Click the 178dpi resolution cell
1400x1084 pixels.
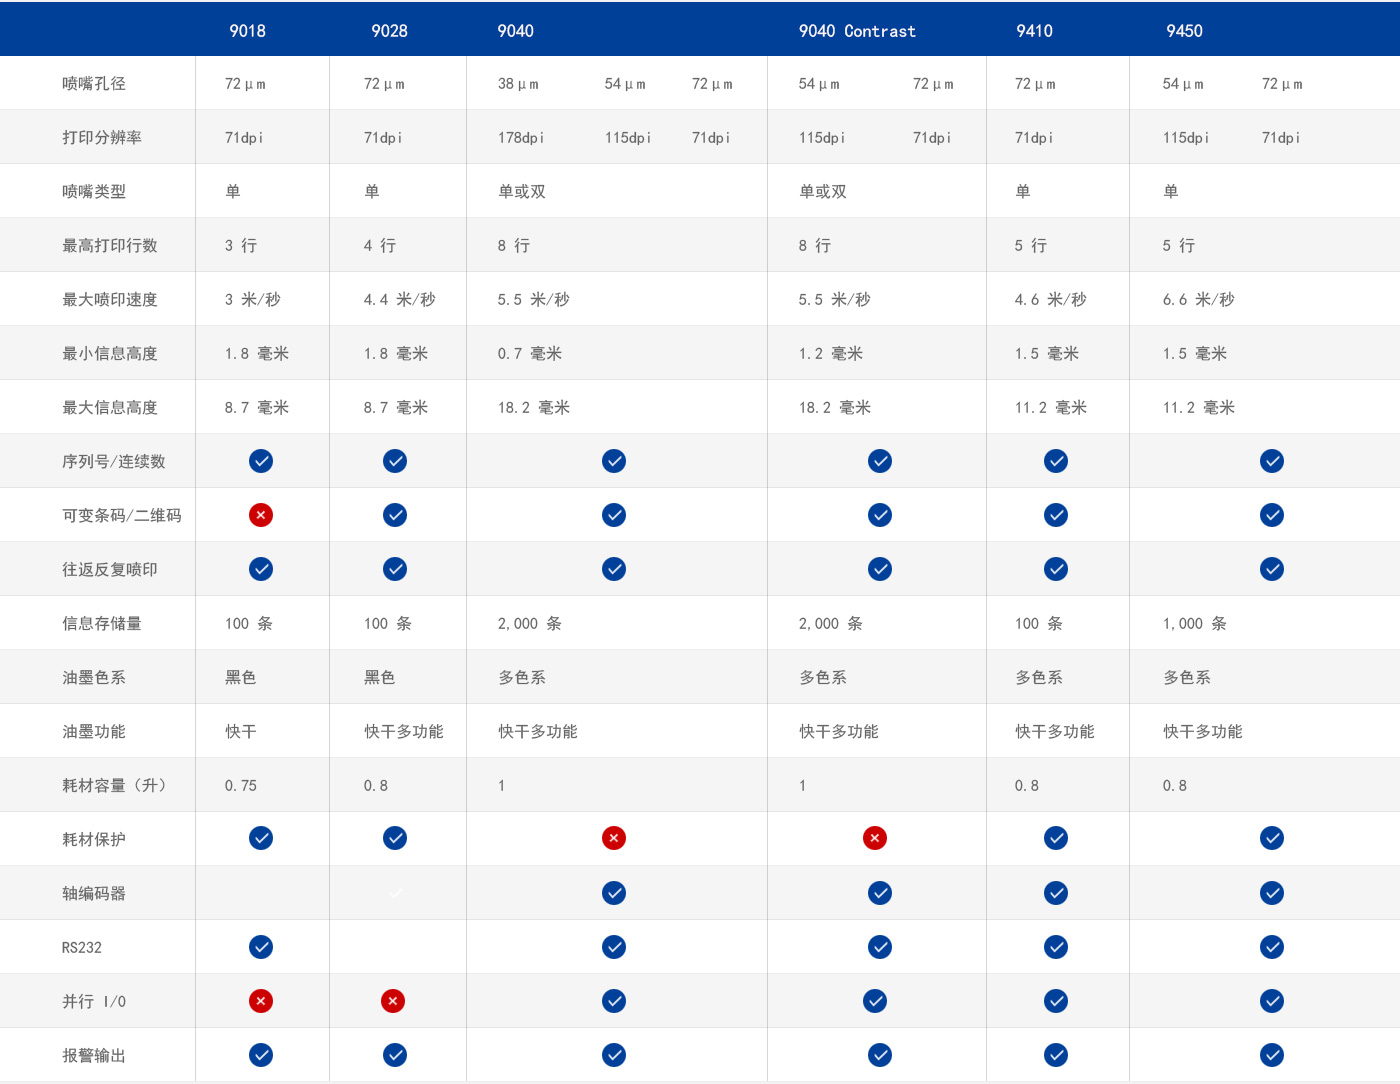click(x=521, y=138)
